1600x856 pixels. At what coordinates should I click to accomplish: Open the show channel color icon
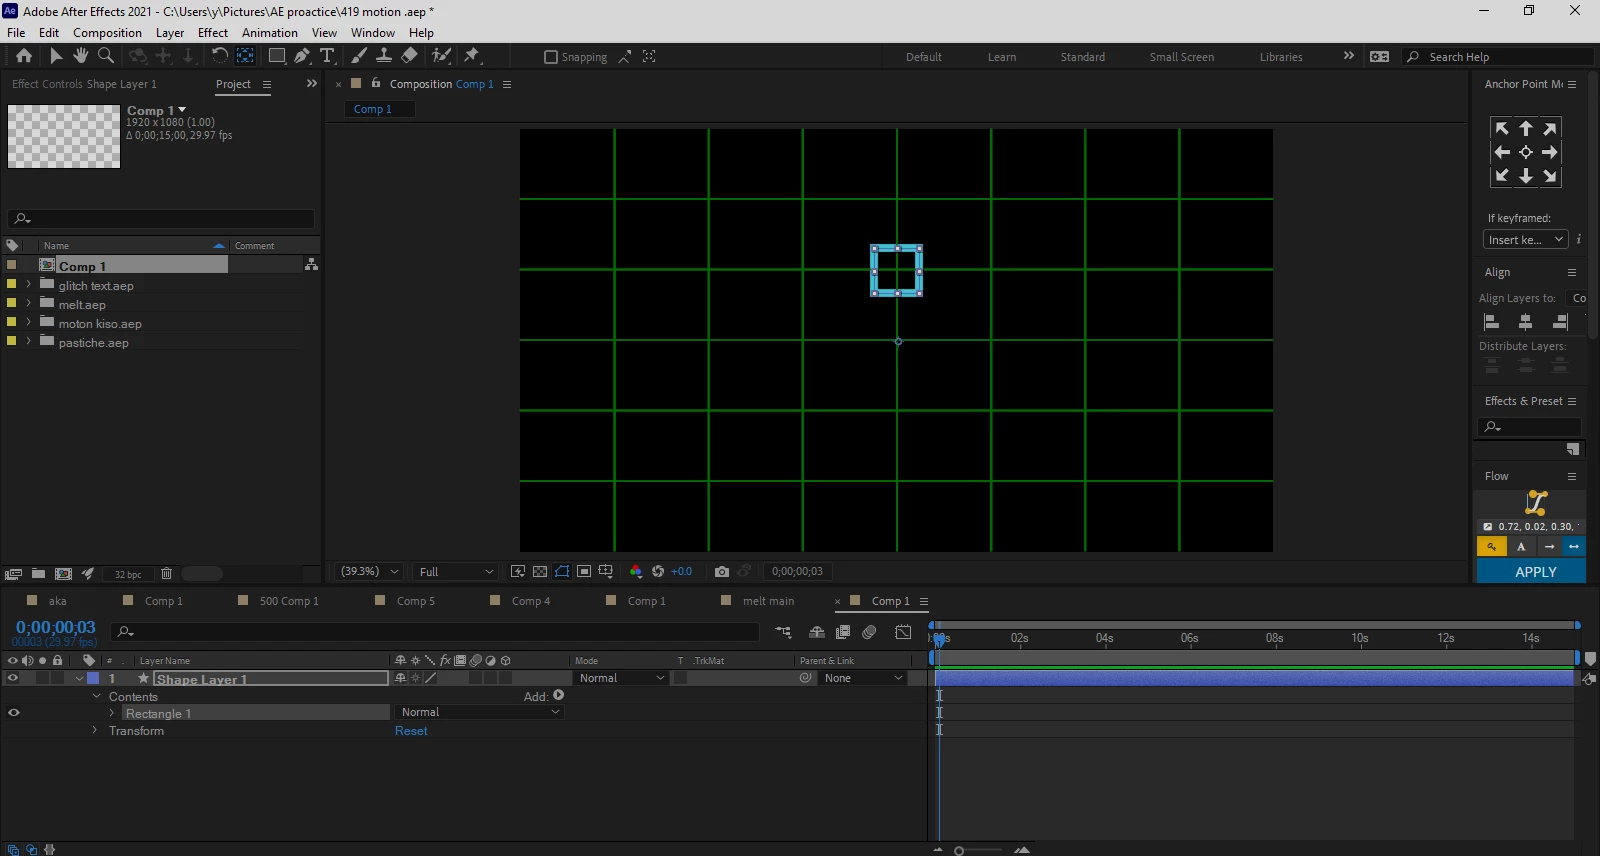636,572
